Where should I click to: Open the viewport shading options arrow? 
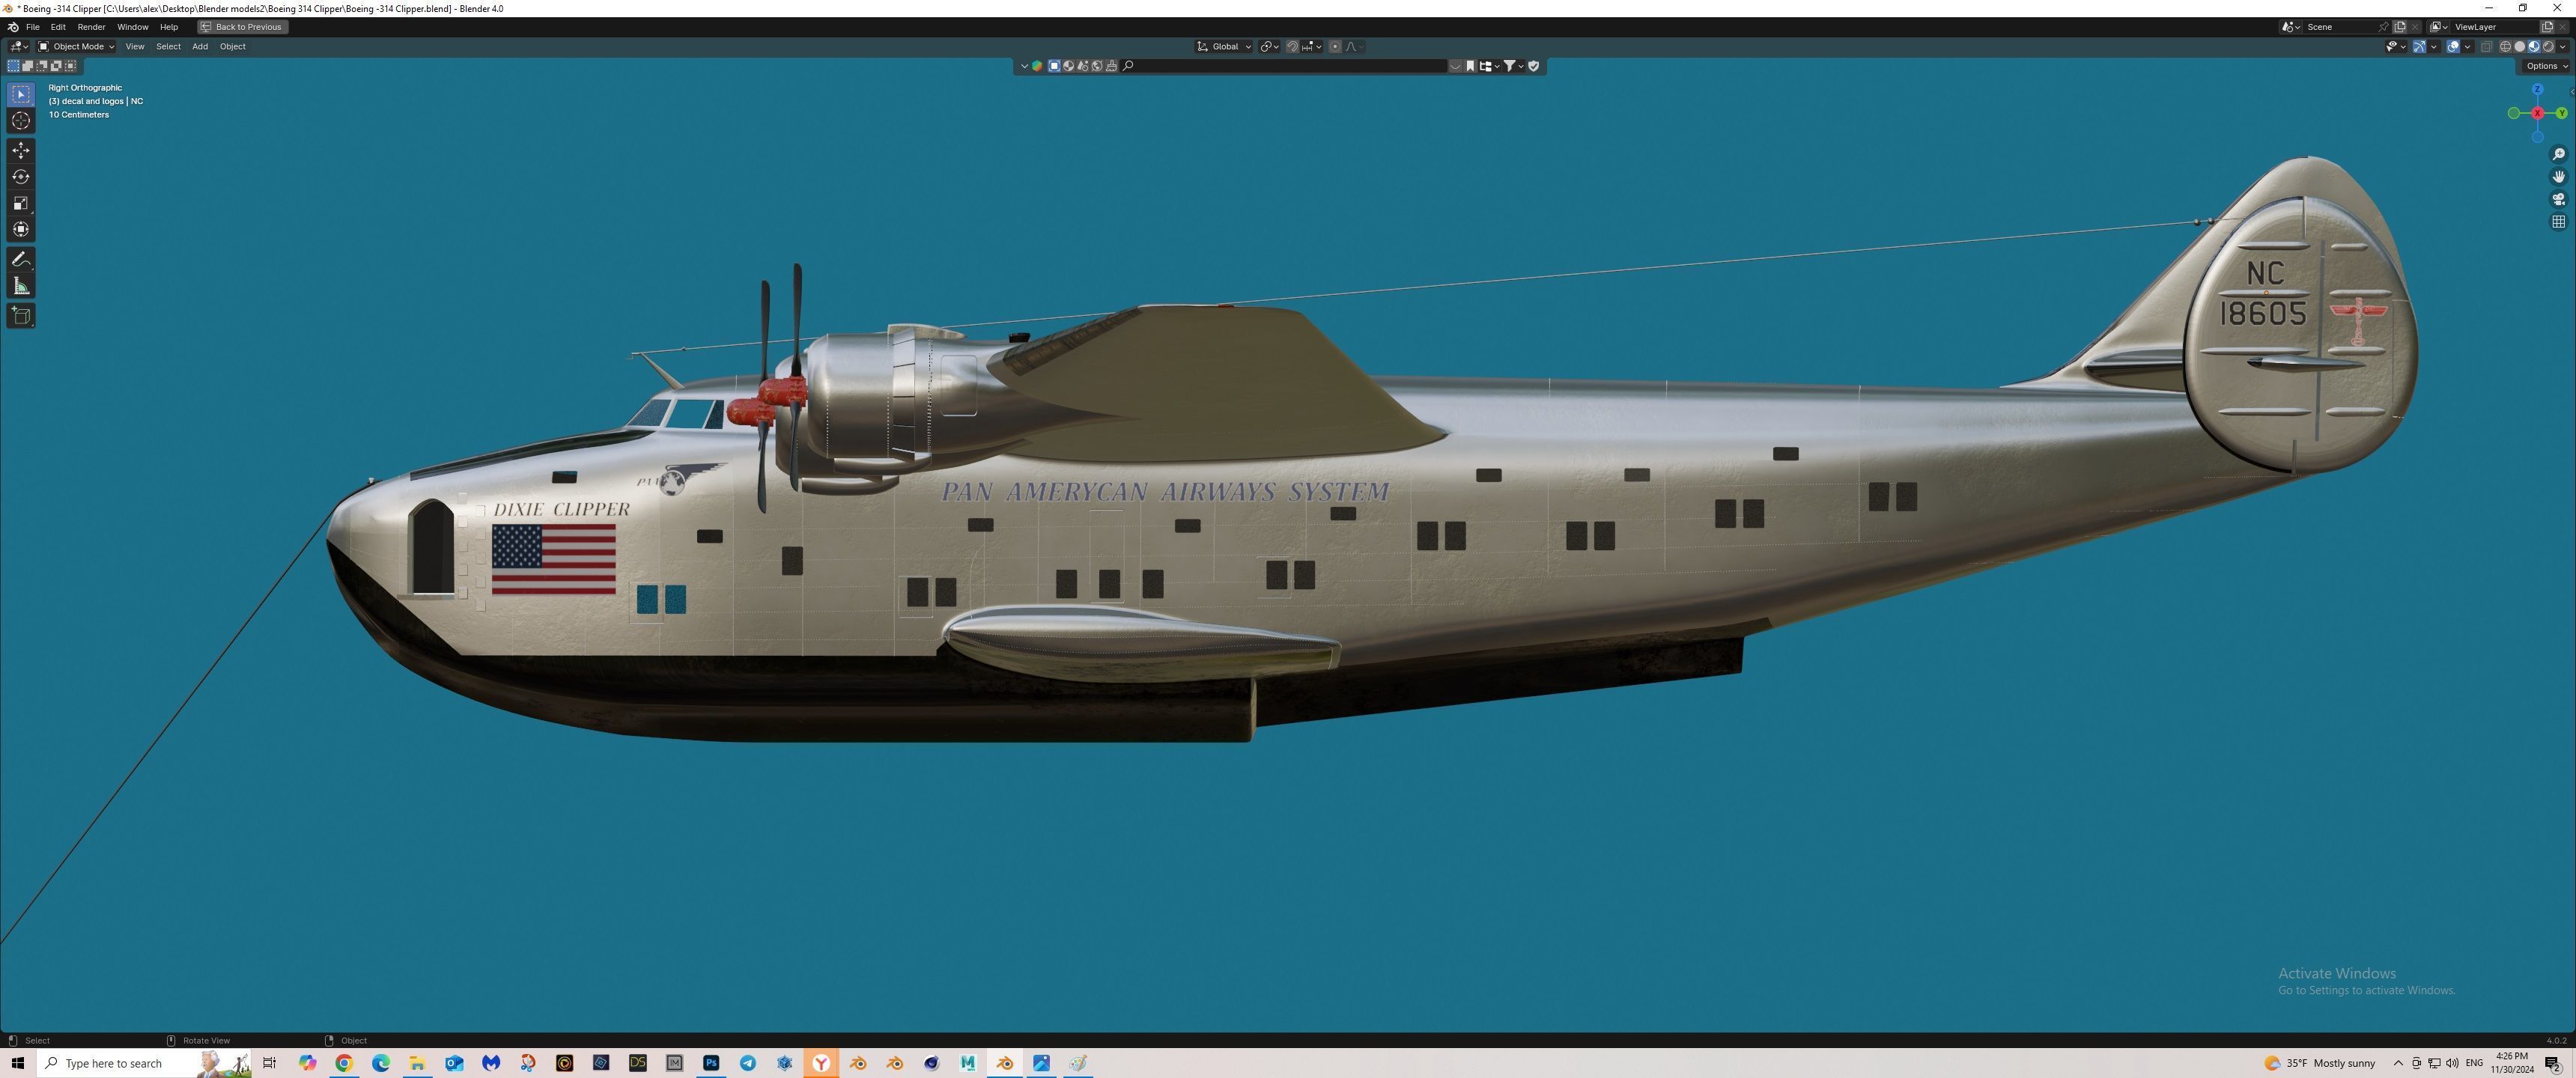2563,47
